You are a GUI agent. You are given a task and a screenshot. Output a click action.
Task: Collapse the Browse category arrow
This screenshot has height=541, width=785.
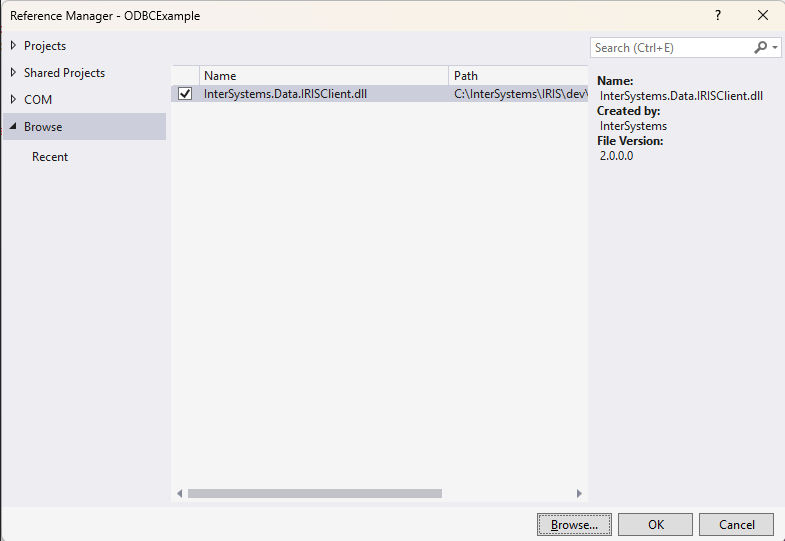(x=13, y=126)
